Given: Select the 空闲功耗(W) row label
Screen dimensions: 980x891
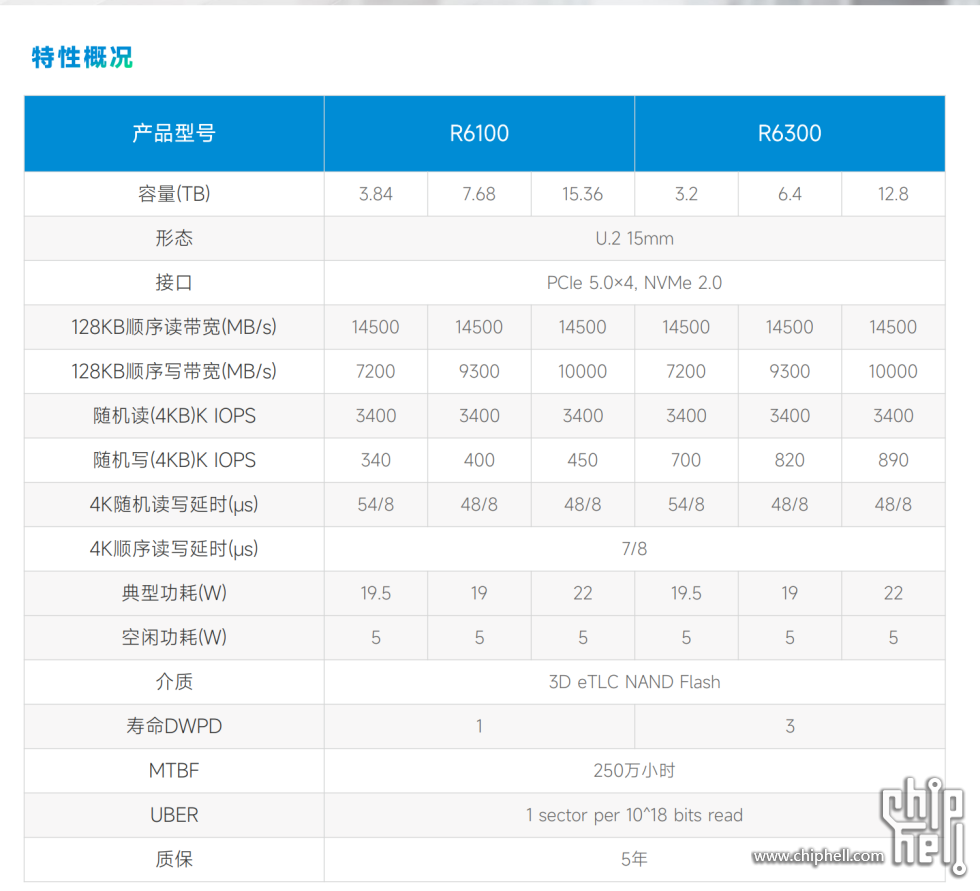Looking at the screenshot, I should [174, 637].
